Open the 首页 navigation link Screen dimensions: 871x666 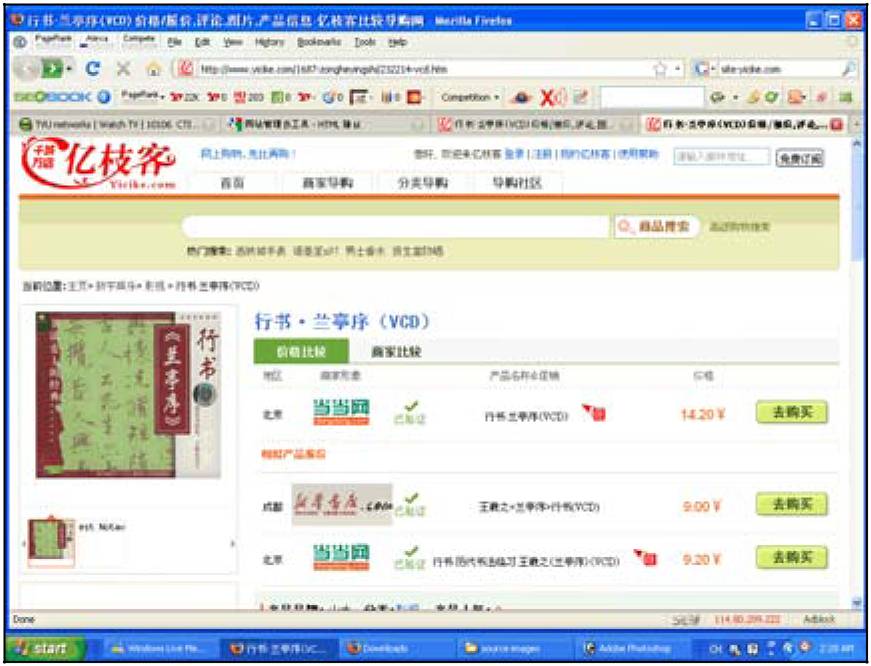pyautogui.click(x=233, y=183)
